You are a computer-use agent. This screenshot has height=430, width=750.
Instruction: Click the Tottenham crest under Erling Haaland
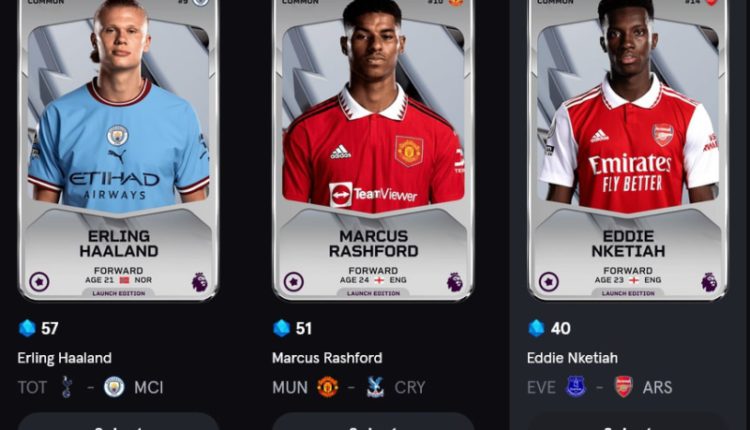(66, 387)
